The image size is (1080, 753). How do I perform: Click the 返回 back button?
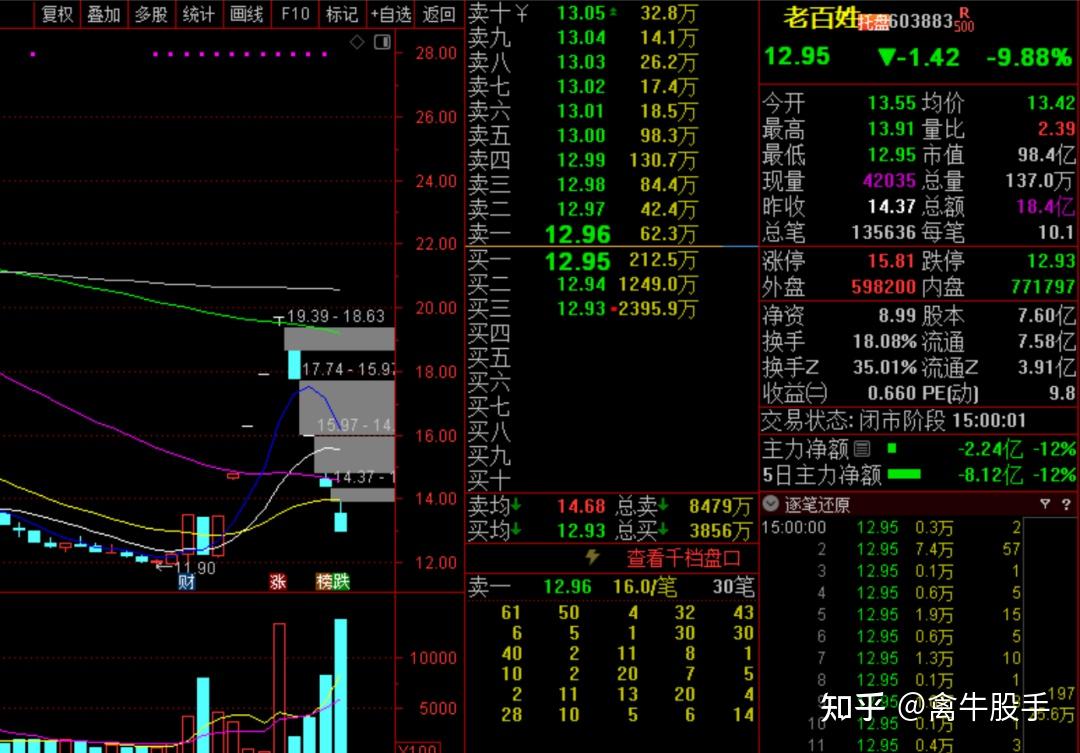[439, 14]
